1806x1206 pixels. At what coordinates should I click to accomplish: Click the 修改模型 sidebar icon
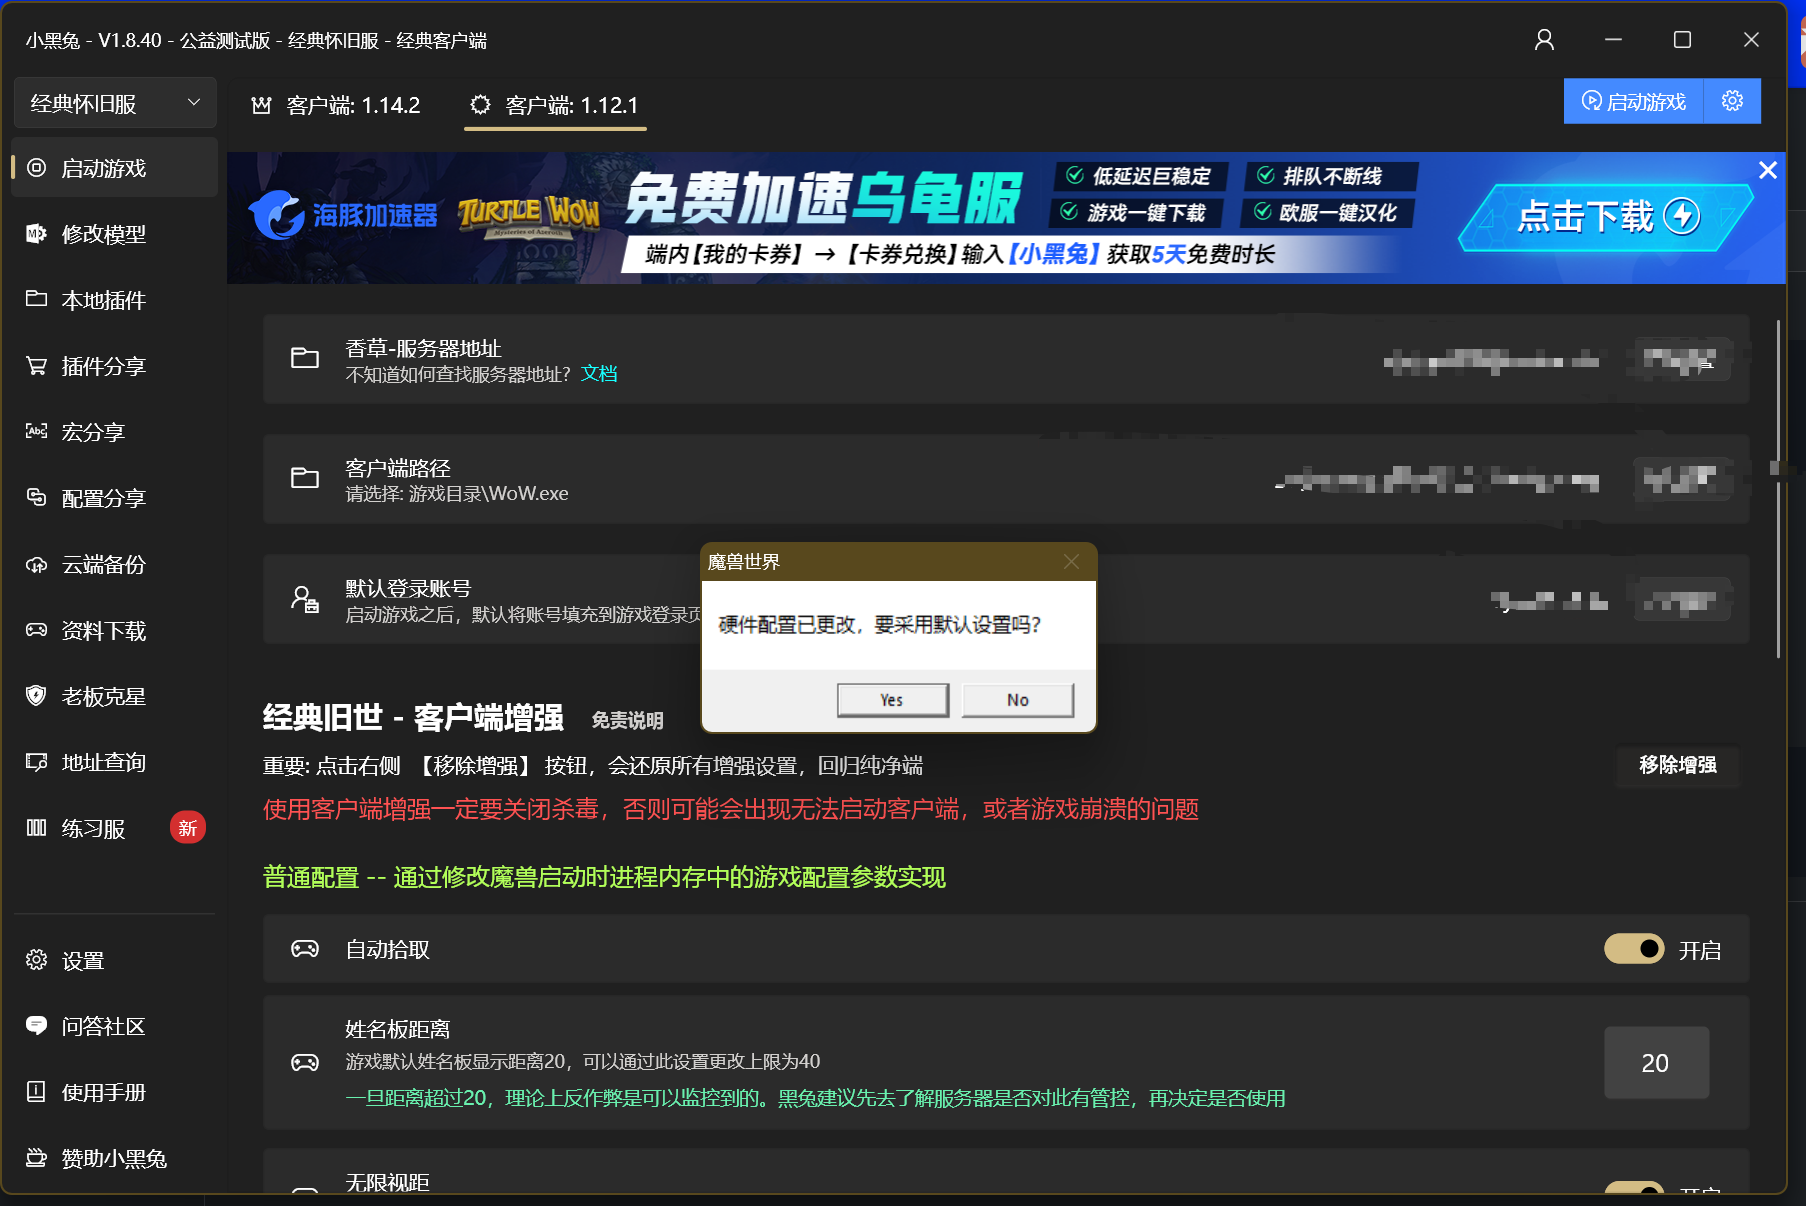click(37, 234)
